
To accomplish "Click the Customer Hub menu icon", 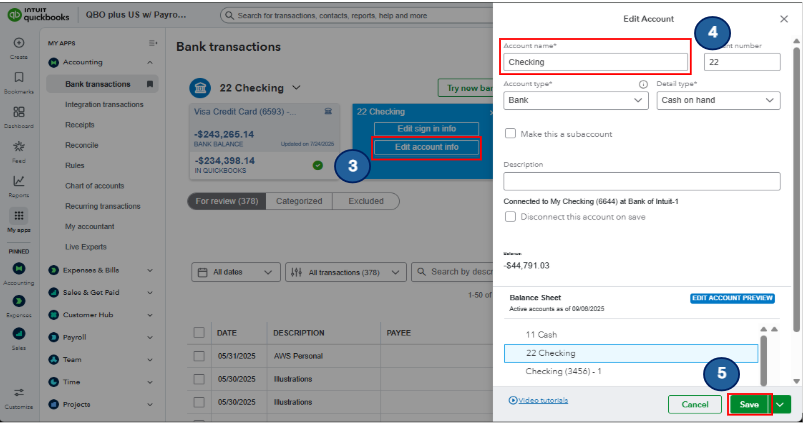I will pos(53,315).
